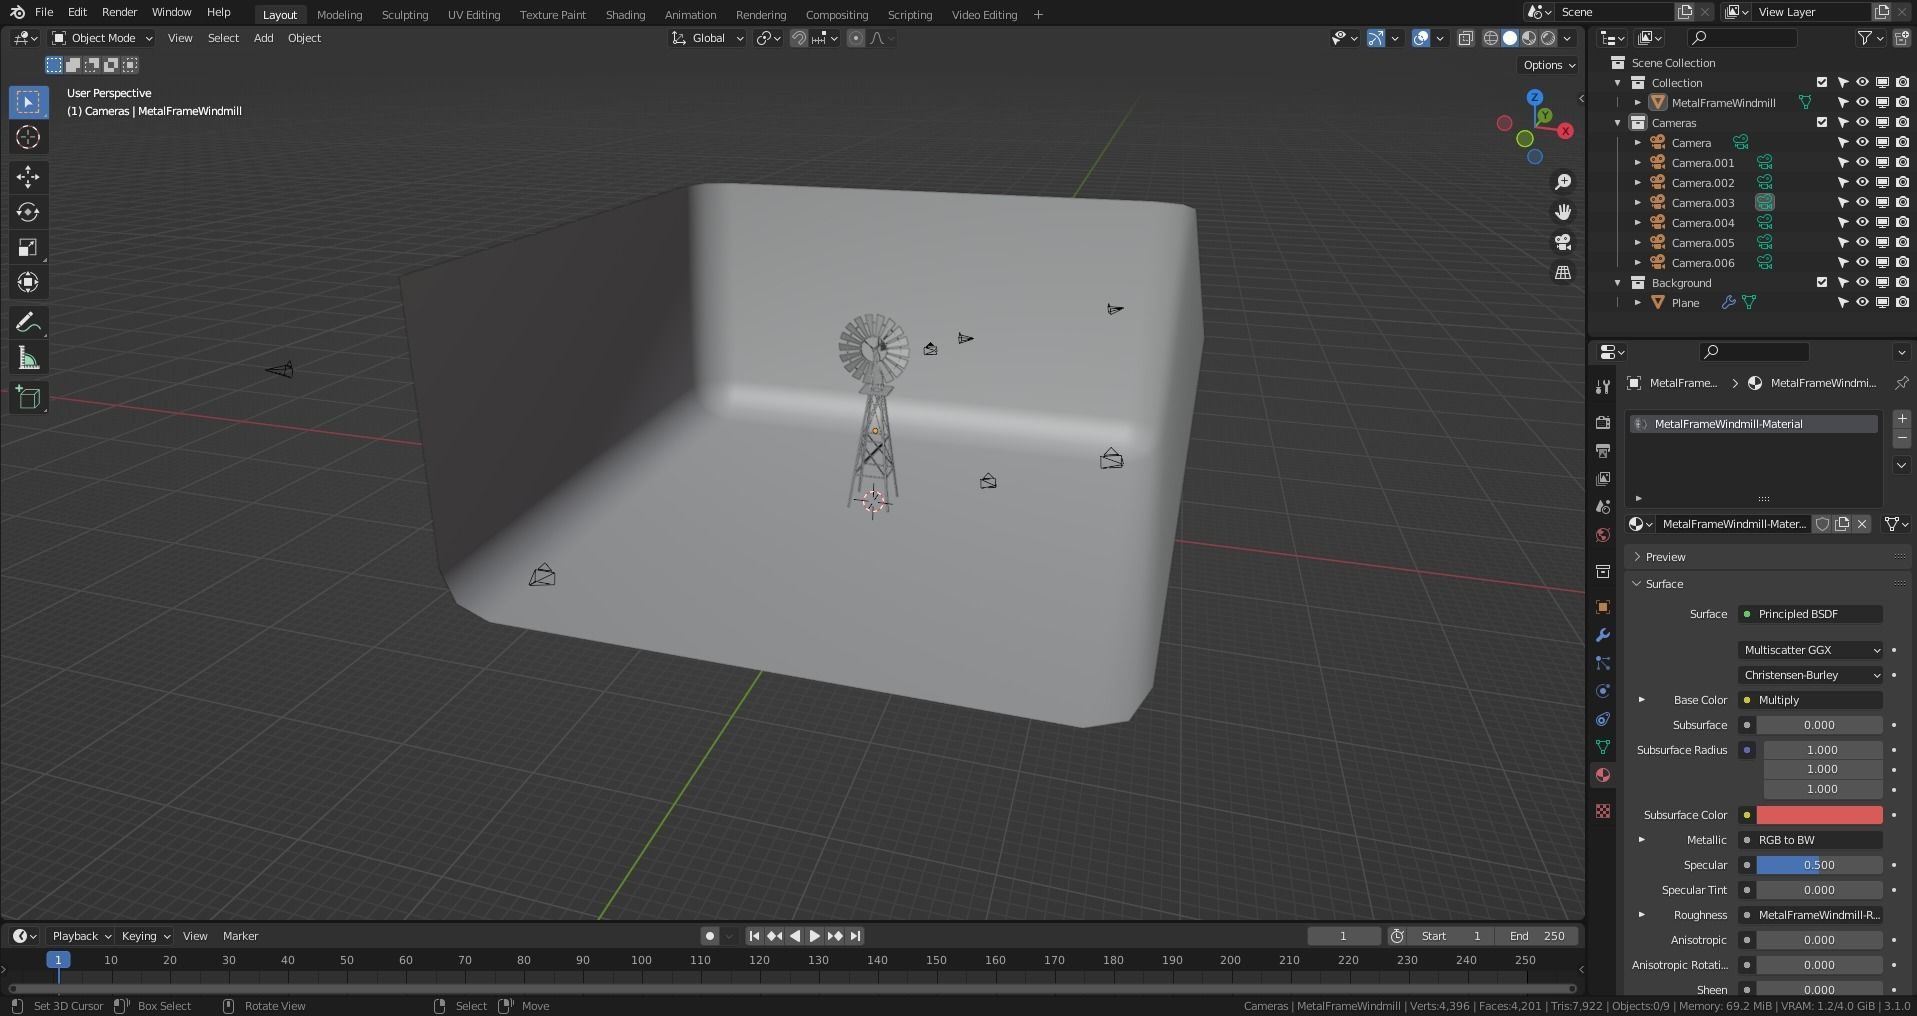Jump to the timeline end frame
Viewport: 1917px width, 1016px height.
point(855,936)
